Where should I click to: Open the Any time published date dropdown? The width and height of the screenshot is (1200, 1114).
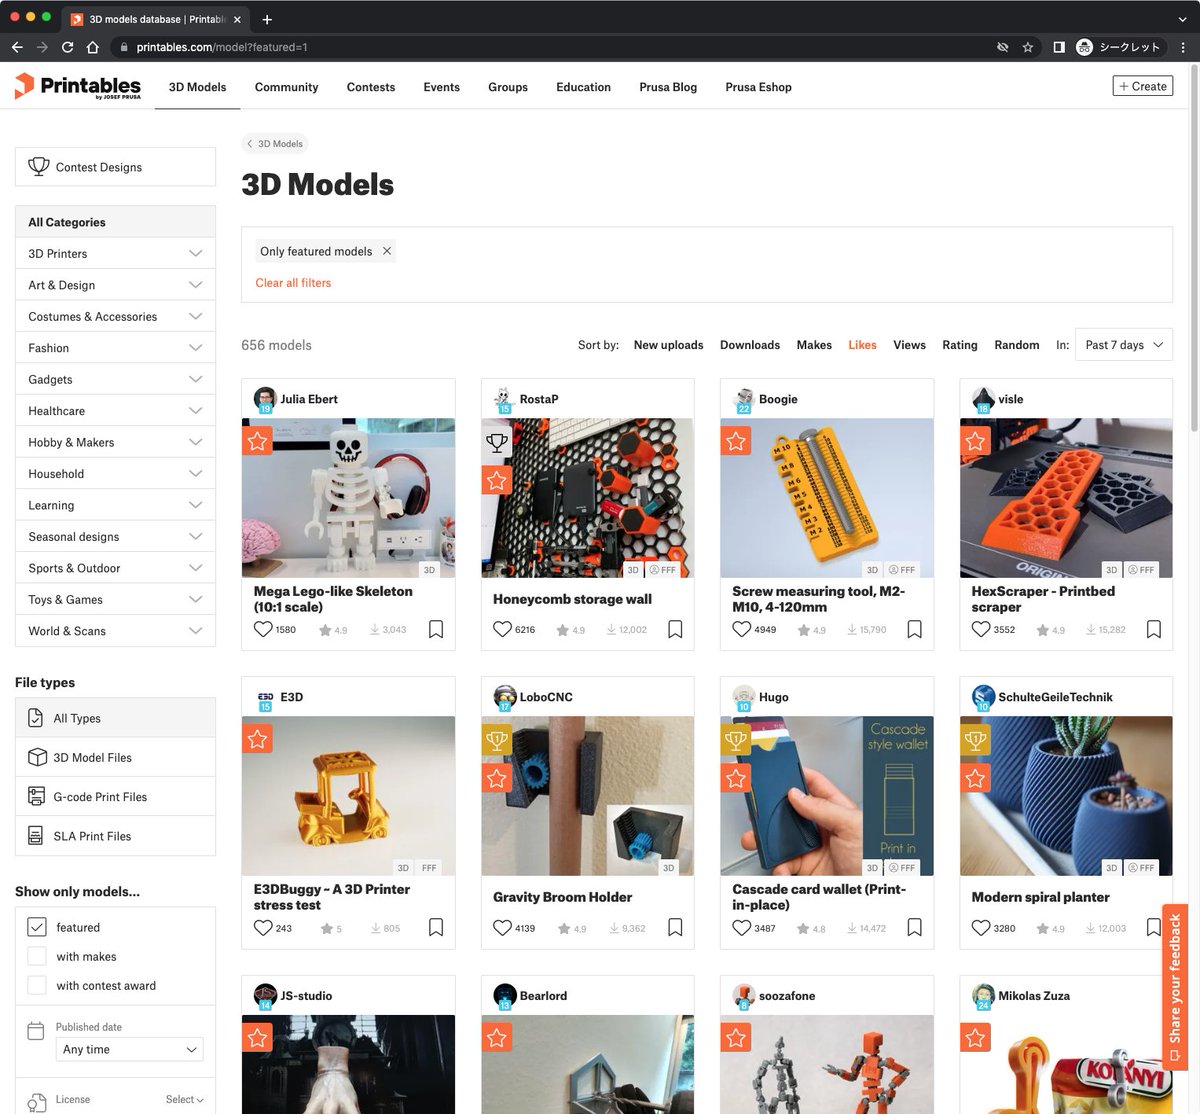point(129,1049)
